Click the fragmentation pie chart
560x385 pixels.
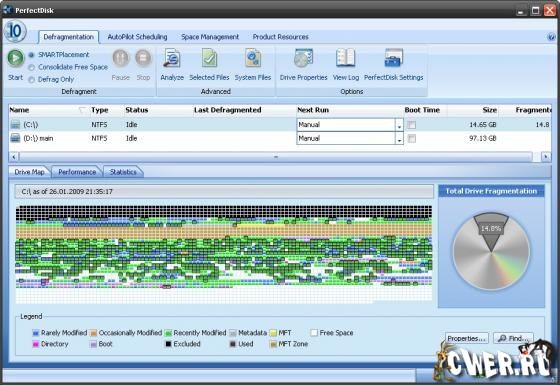pos(491,251)
